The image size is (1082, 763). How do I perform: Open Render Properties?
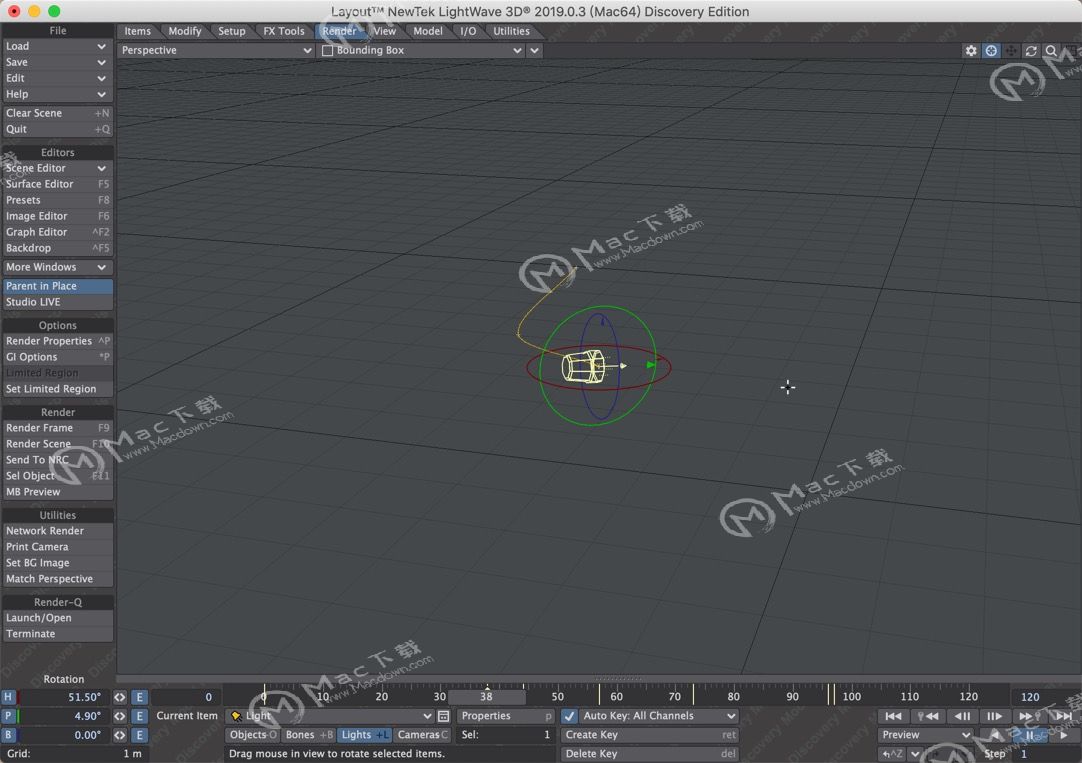coord(57,341)
